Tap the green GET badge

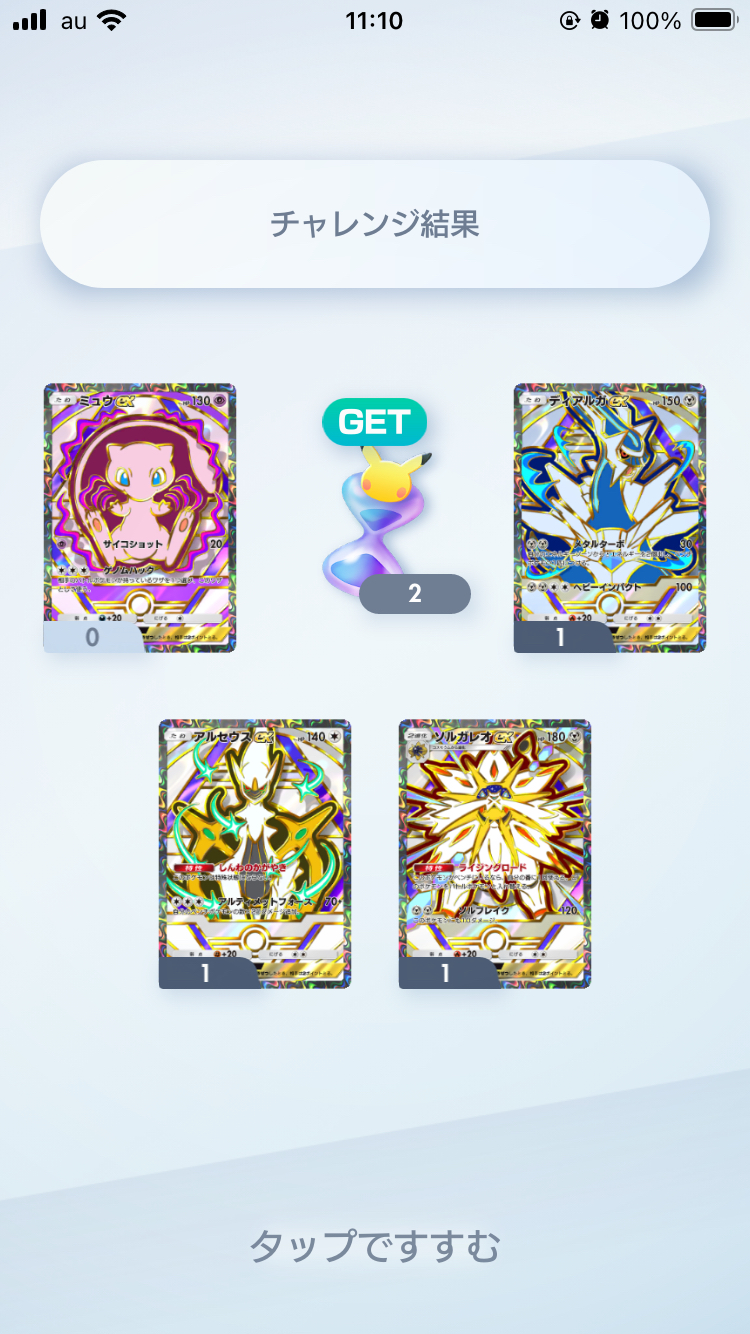[374, 422]
